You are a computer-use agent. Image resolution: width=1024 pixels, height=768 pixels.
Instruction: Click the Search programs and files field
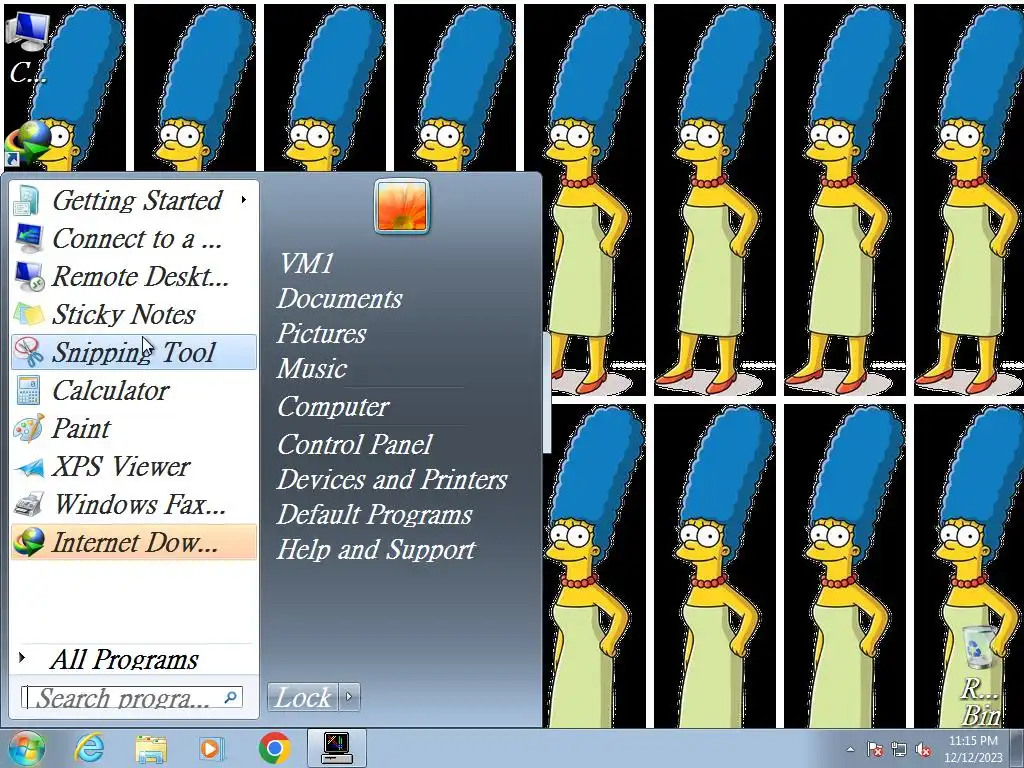(131, 697)
